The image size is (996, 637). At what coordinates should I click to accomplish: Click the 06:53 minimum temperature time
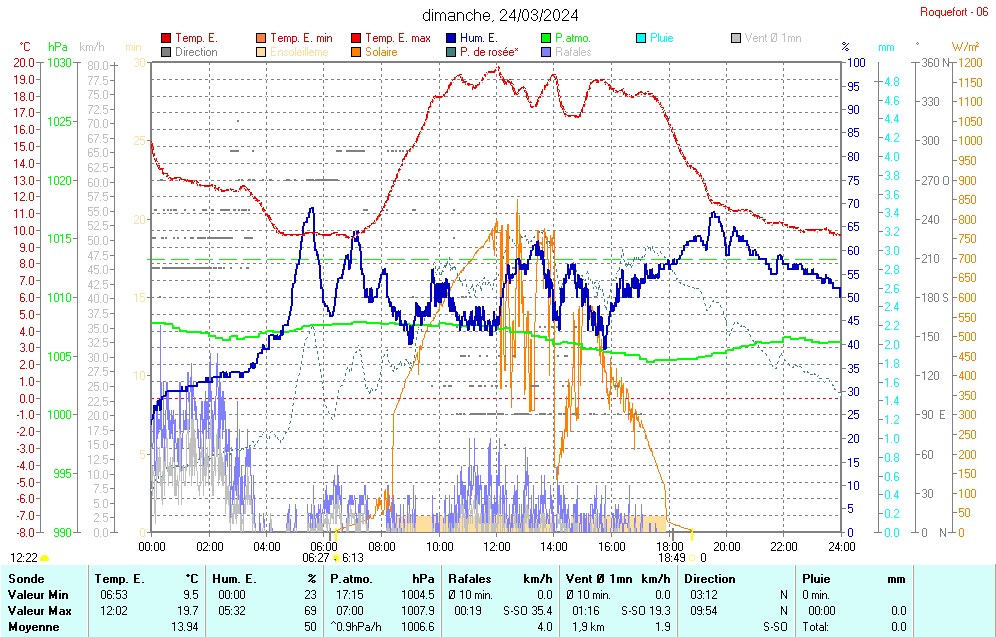(x=114, y=595)
